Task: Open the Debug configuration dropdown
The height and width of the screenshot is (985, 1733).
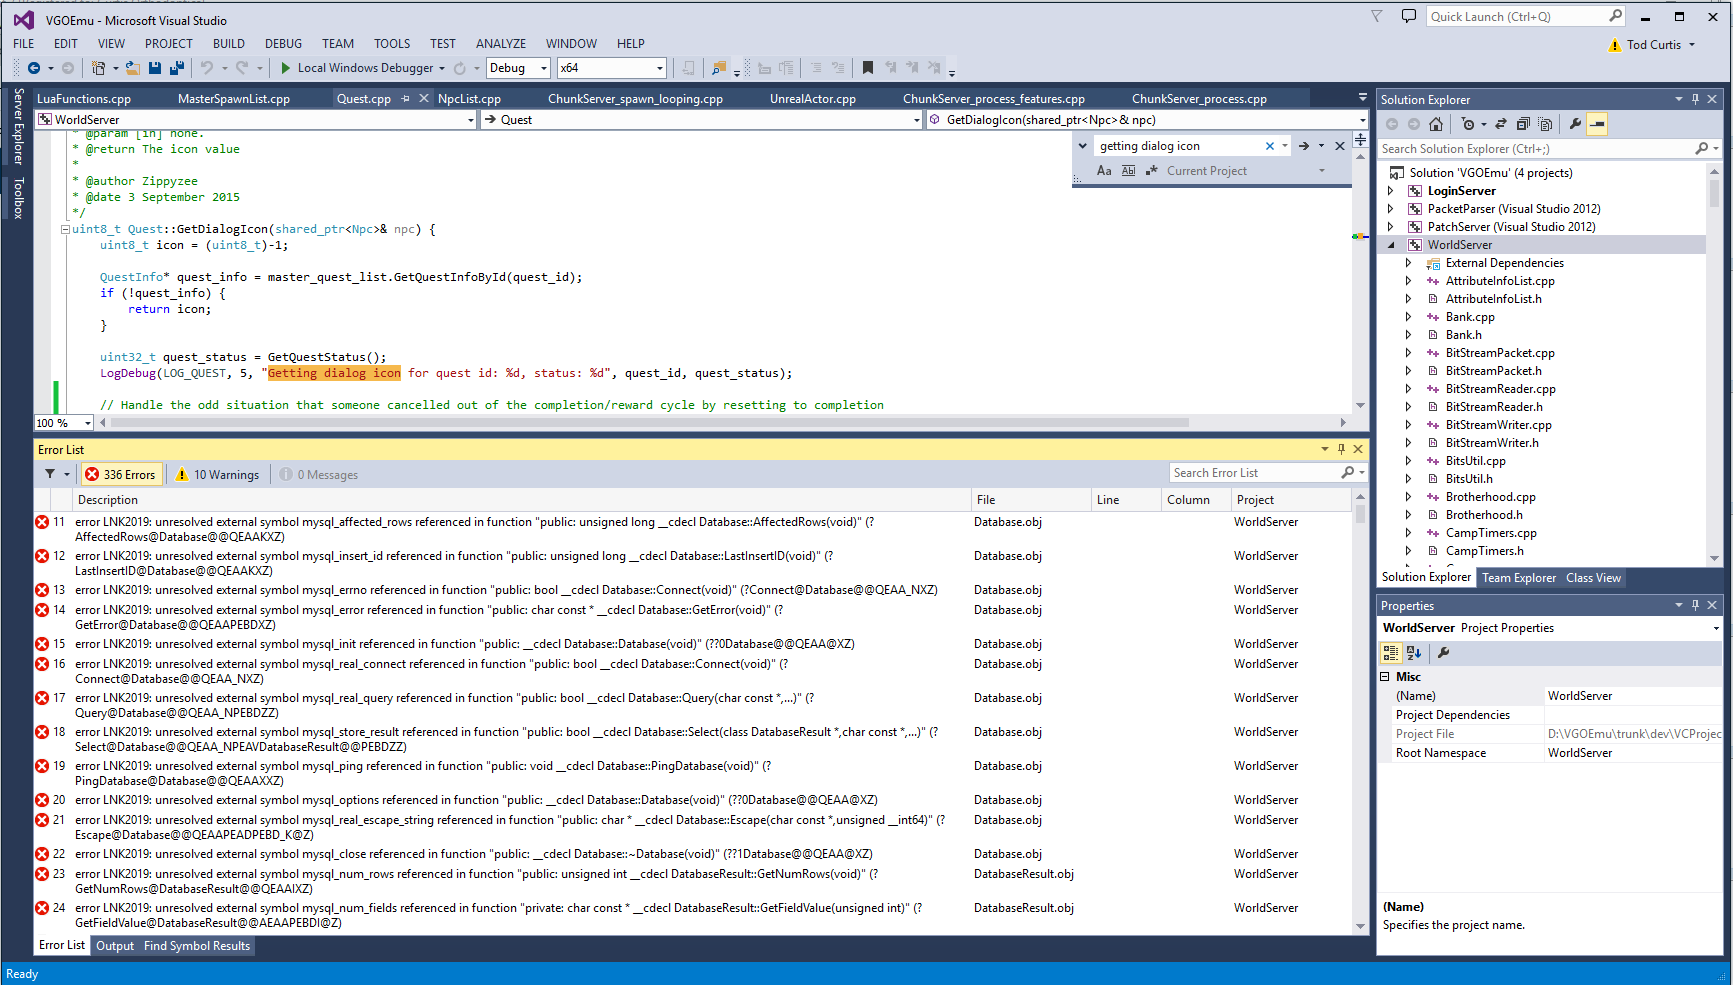Action: tap(518, 68)
